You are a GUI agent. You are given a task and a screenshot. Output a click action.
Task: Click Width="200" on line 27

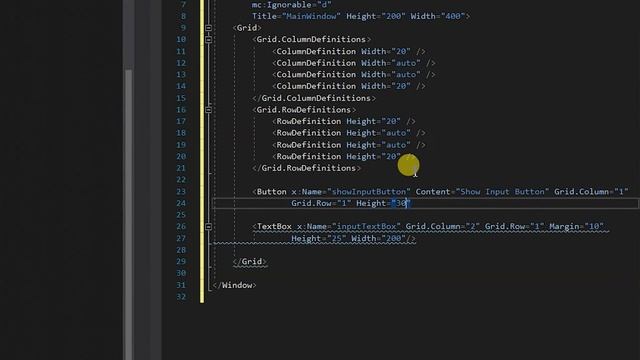(x=378, y=238)
